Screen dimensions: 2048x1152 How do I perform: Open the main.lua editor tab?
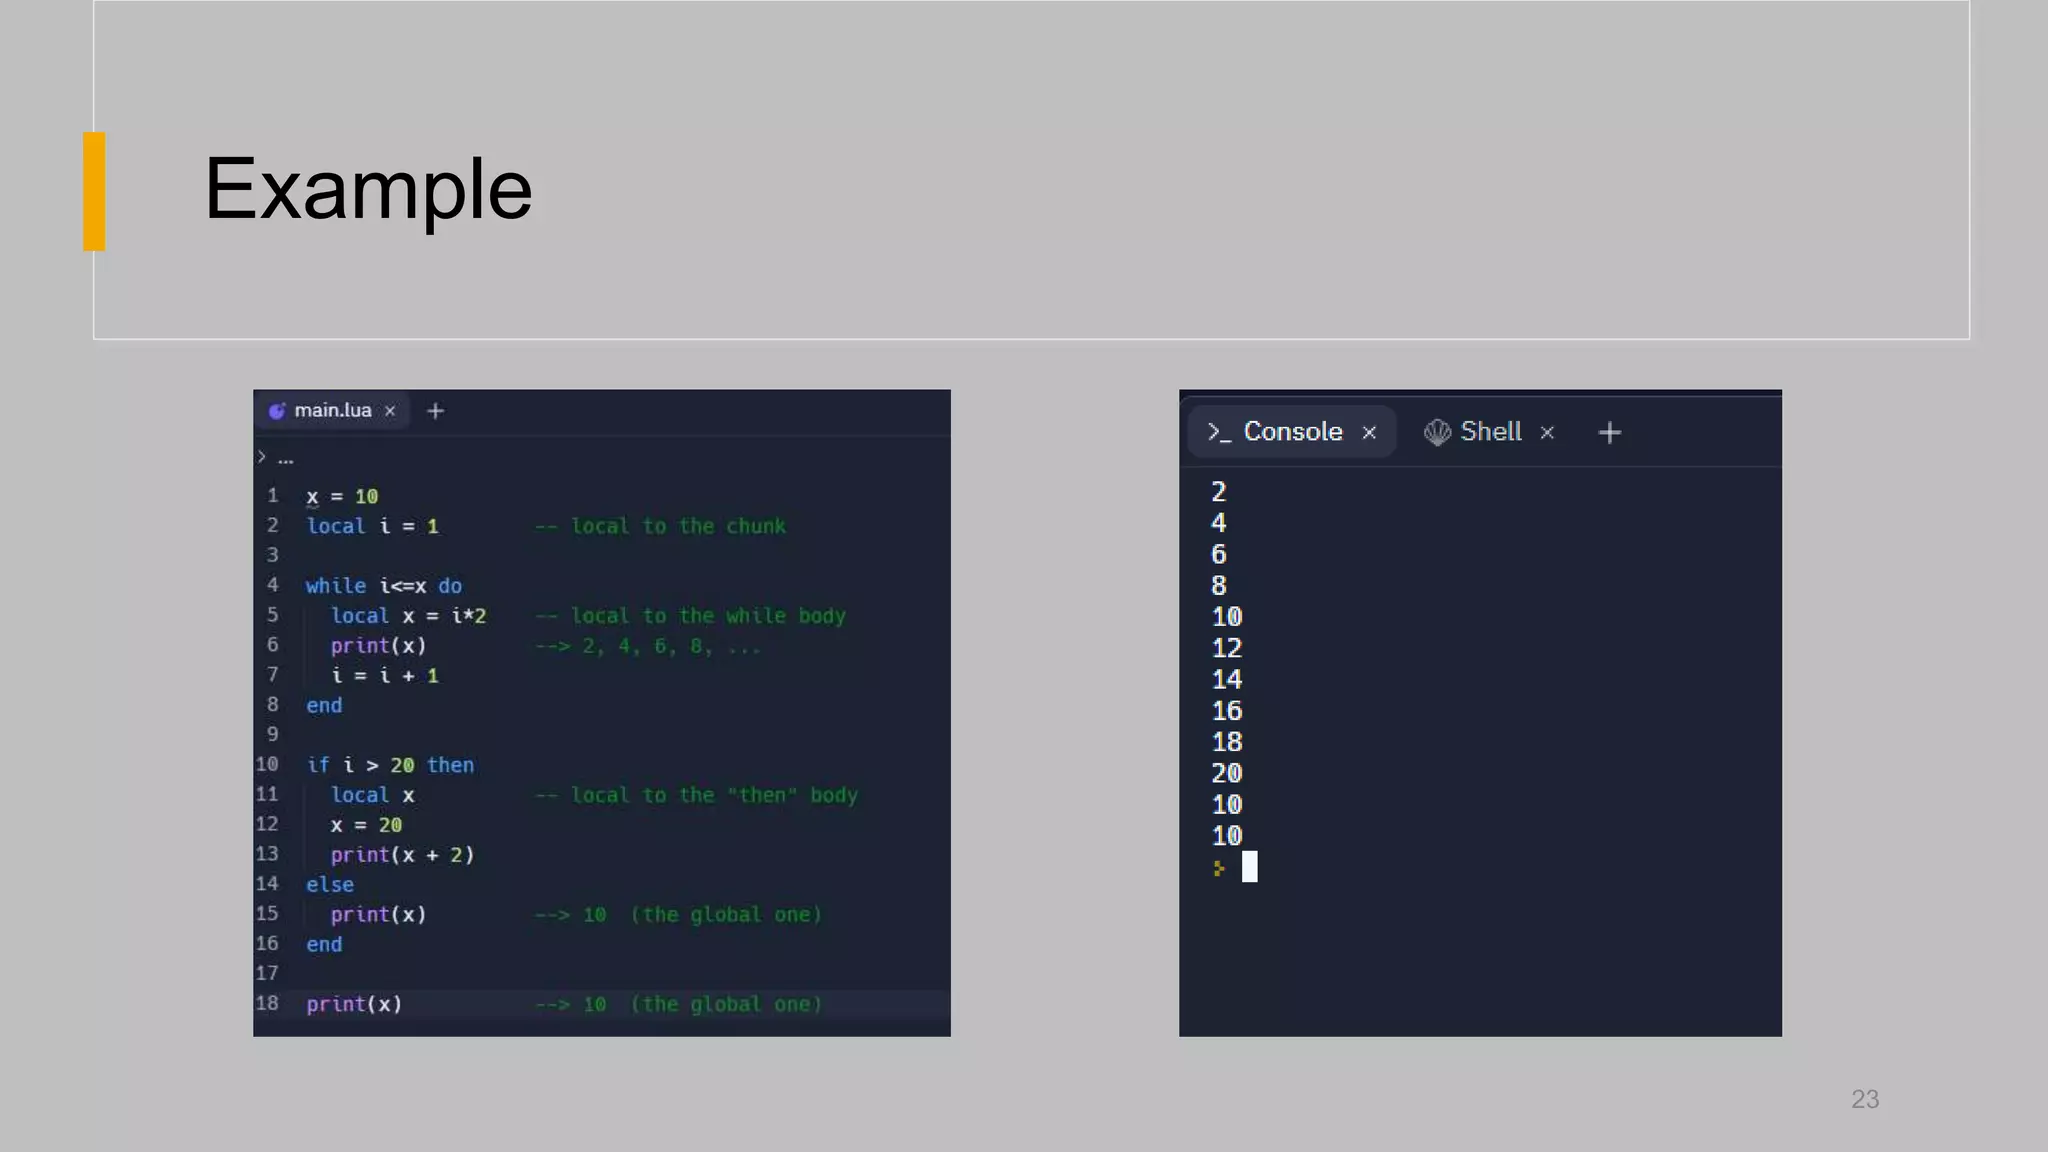click(332, 410)
